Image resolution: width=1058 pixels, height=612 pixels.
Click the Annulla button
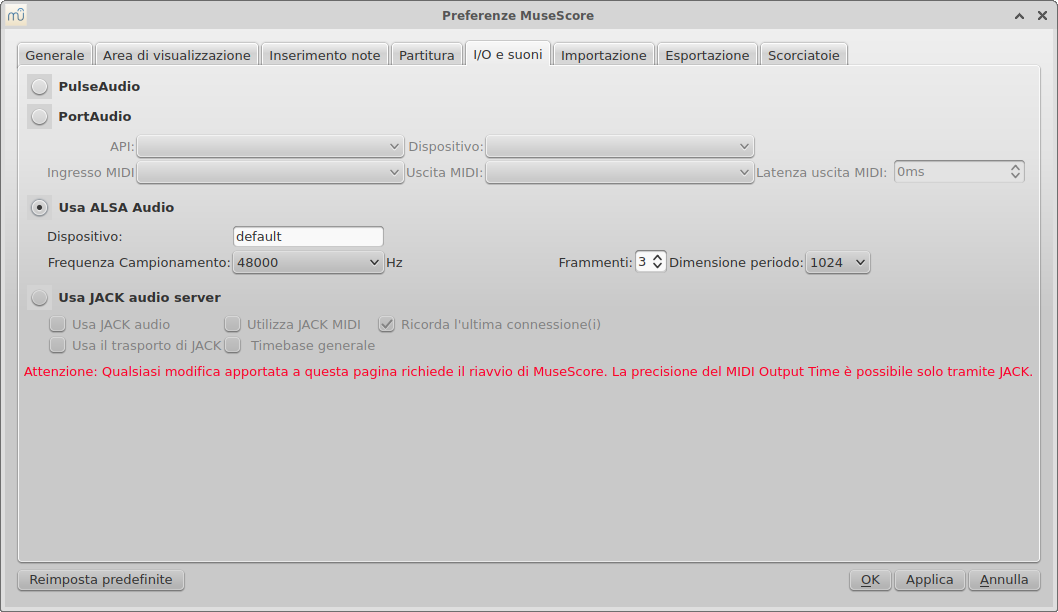pos(1004,580)
